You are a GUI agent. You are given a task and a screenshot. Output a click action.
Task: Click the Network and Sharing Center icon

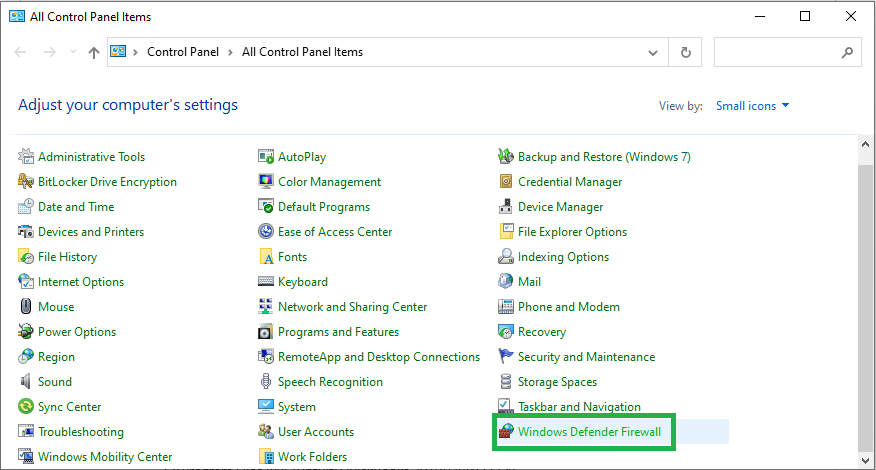pyautogui.click(x=266, y=306)
